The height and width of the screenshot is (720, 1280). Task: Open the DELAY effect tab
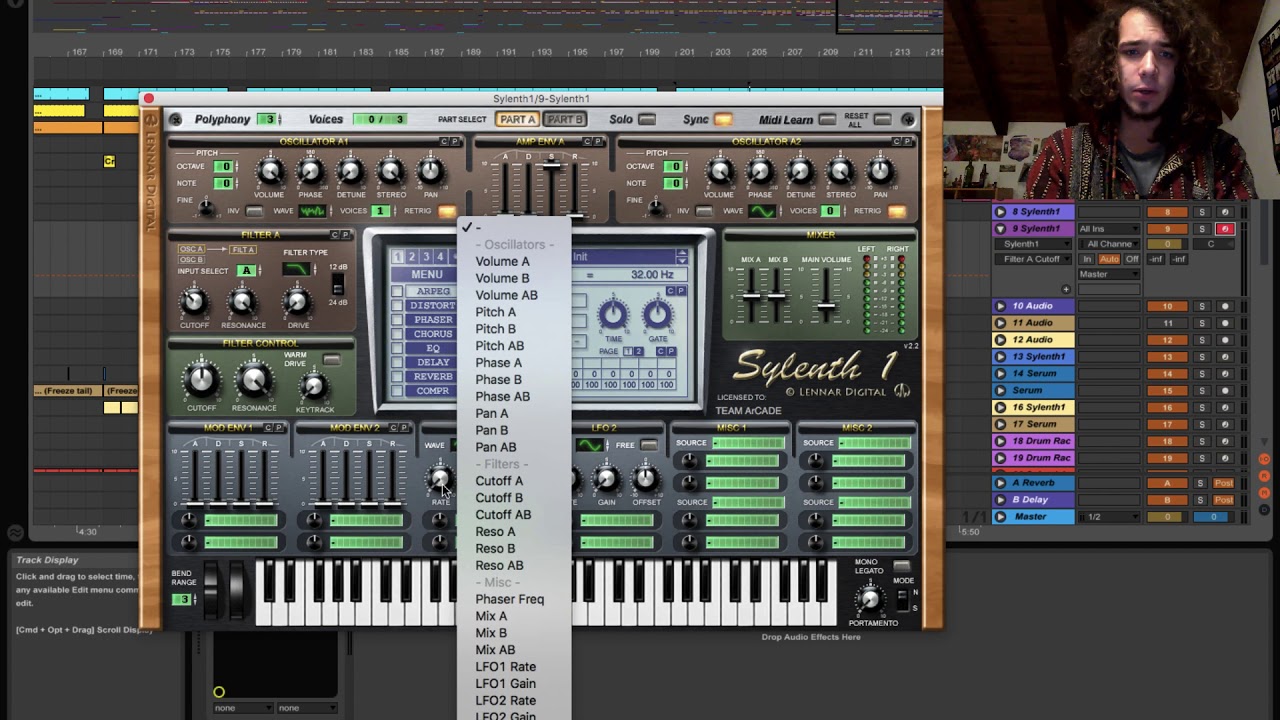tap(432, 363)
